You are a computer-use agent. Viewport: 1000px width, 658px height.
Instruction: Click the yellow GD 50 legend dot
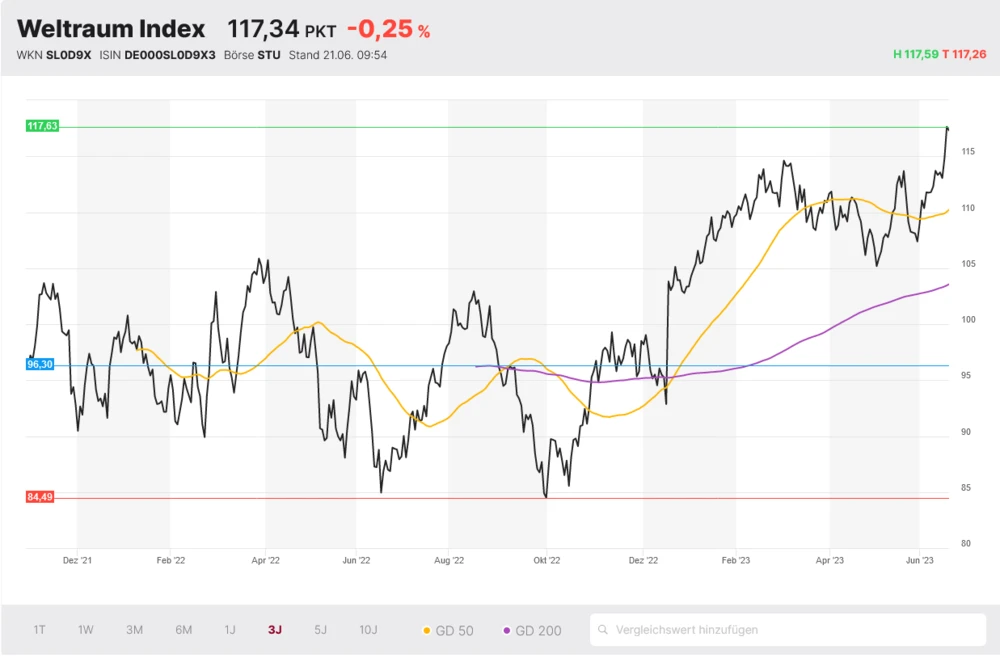pos(427,631)
